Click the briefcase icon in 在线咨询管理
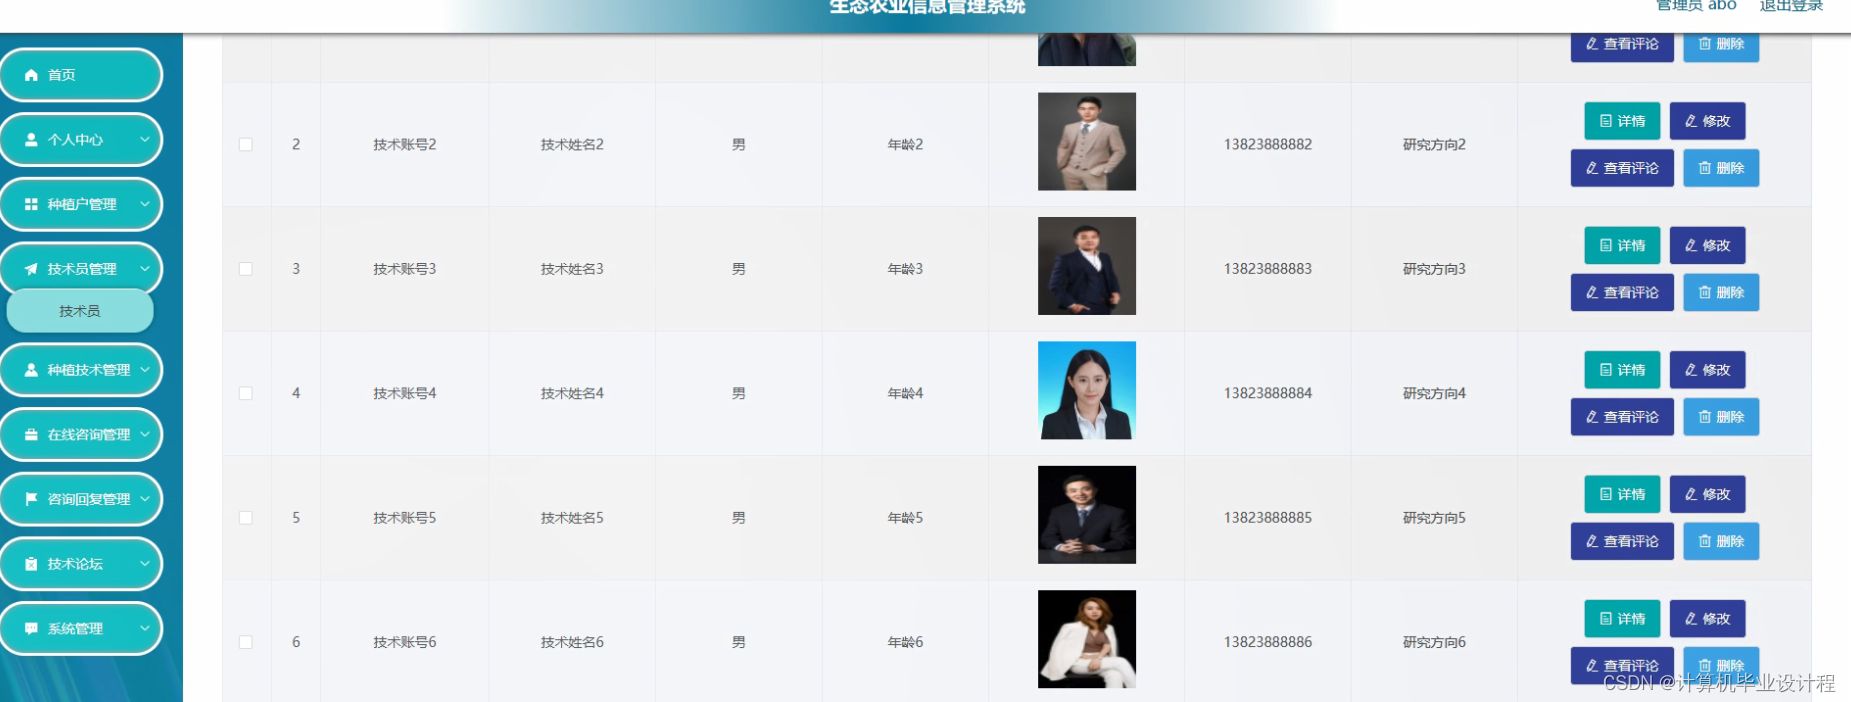This screenshot has height=702, width=1851. point(31,435)
